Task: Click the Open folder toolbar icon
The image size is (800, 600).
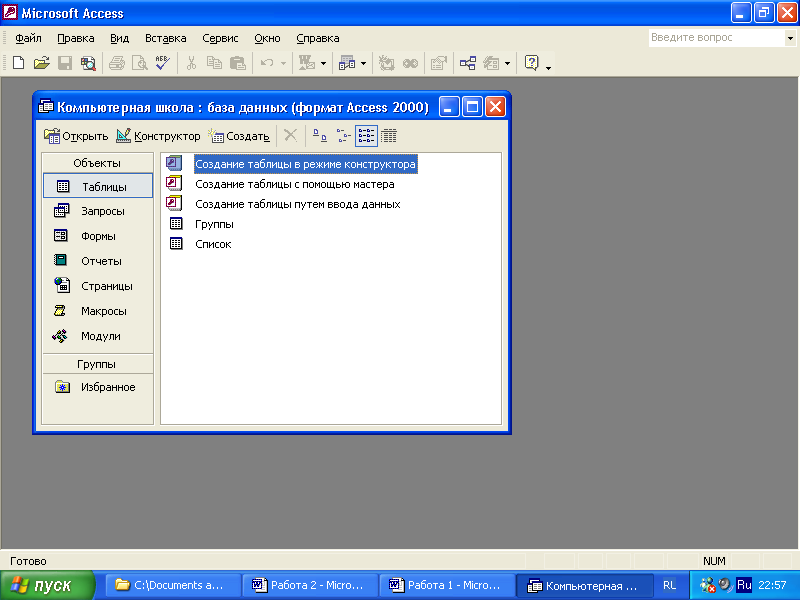Action: [x=42, y=63]
